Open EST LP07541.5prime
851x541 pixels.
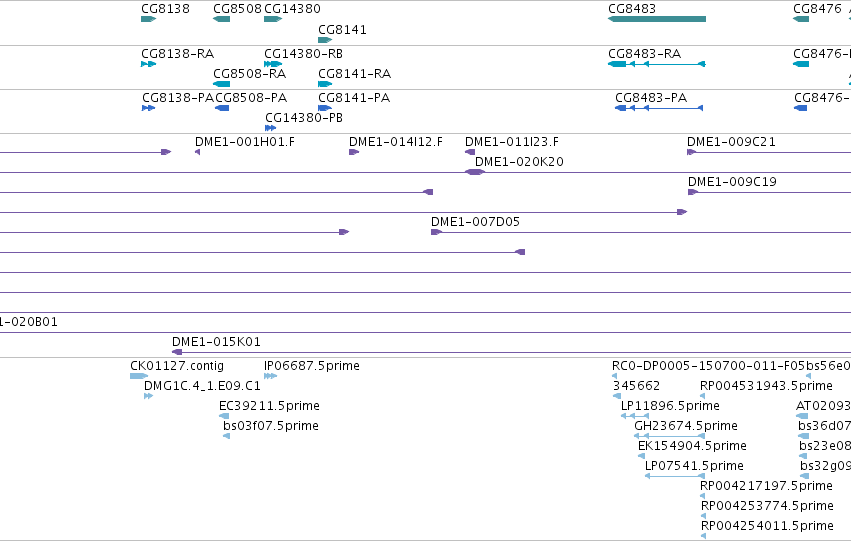(x=694, y=466)
